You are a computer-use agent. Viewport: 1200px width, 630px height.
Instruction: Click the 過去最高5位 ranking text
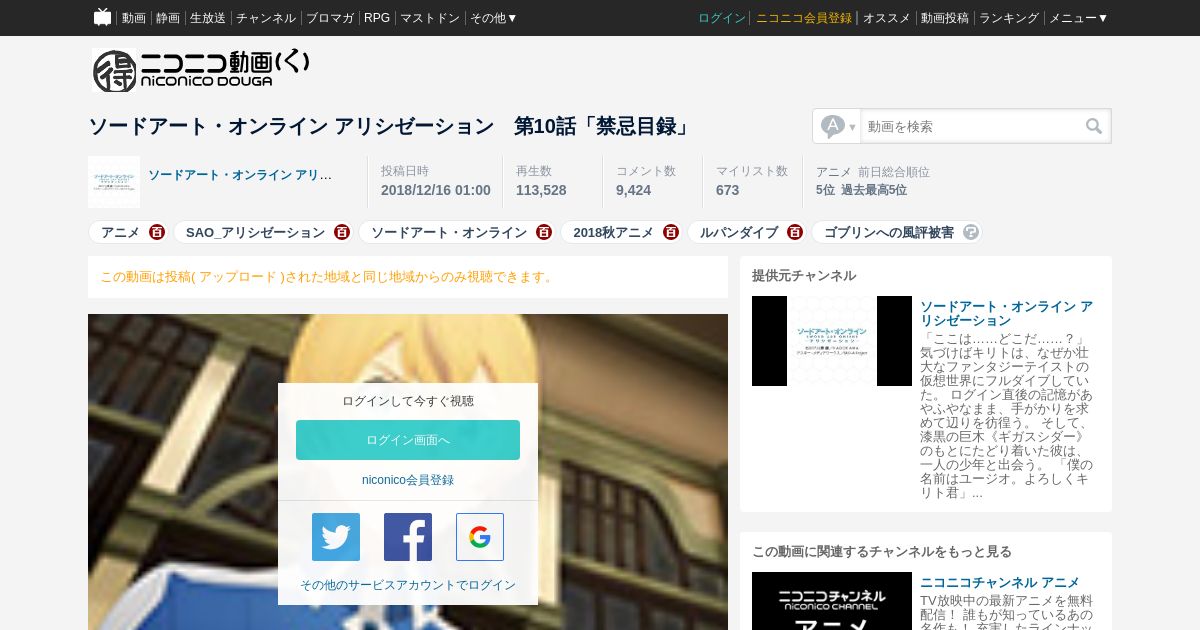click(x=874, y=190)
